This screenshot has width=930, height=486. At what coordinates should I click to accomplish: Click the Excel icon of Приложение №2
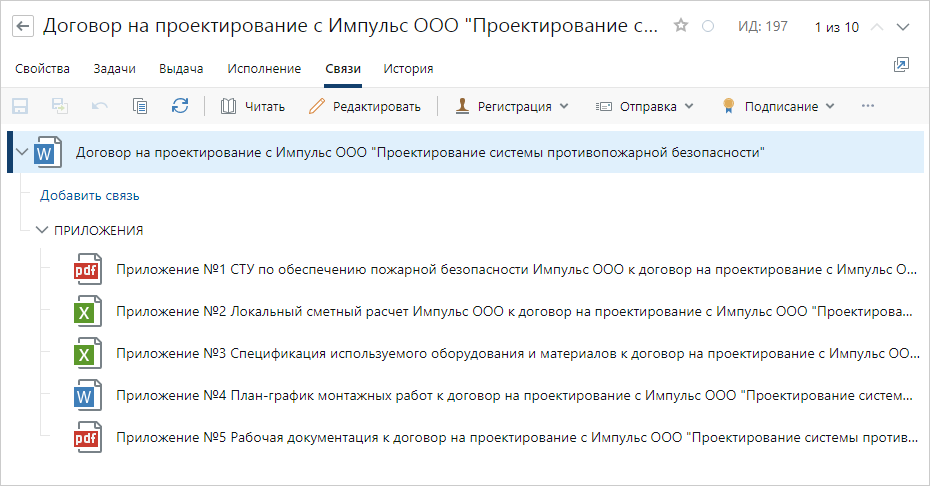(89, 312)
